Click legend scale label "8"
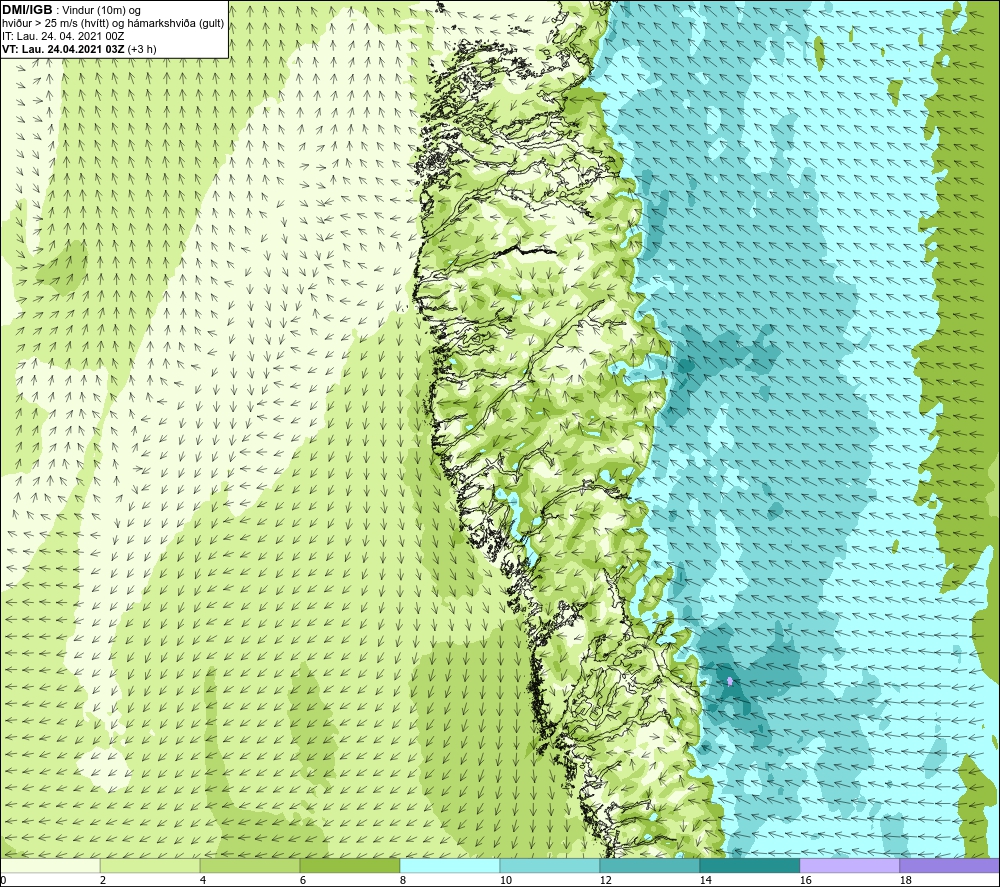Image resolution: width=1000 pixels, height=887 pixels. point(402,881)
